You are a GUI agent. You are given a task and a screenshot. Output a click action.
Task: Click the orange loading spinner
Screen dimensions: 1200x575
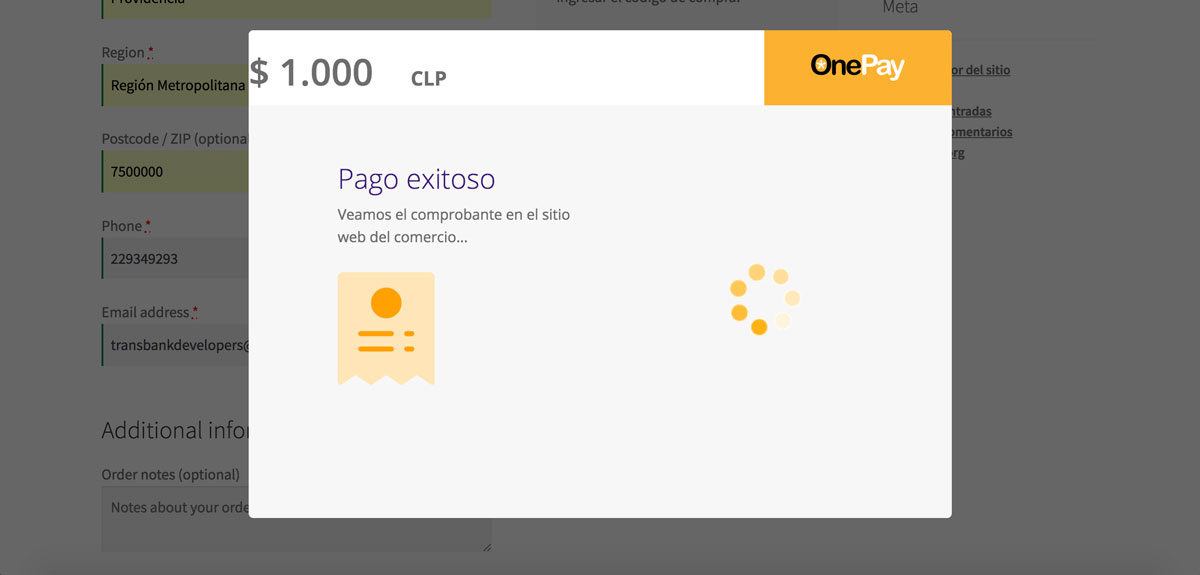tap(765, 299)
